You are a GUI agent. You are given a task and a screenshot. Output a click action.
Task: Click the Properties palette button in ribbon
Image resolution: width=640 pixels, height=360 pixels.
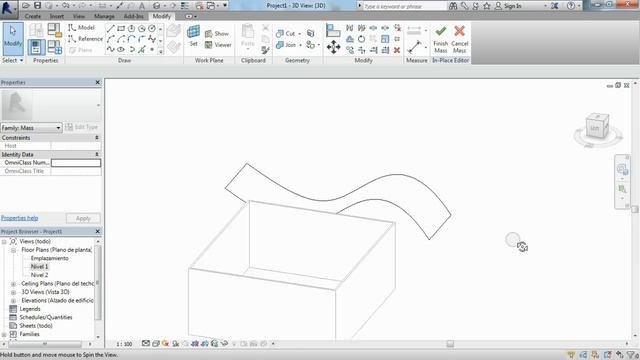coord(36,47)
